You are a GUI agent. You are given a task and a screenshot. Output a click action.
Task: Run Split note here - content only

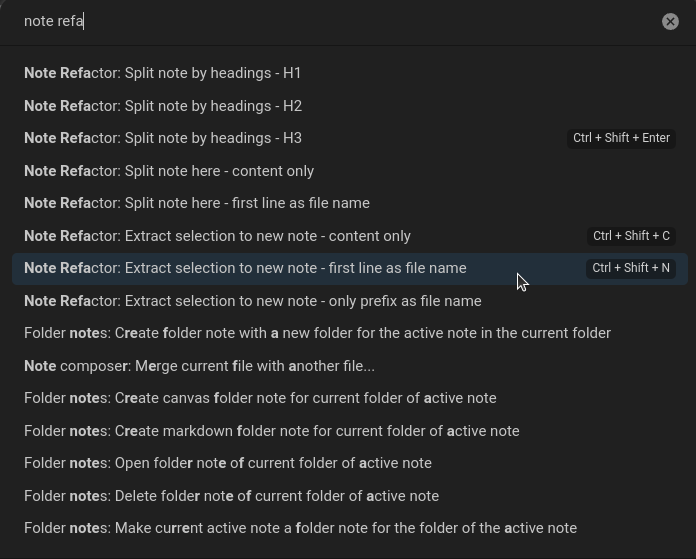(169, 171)
